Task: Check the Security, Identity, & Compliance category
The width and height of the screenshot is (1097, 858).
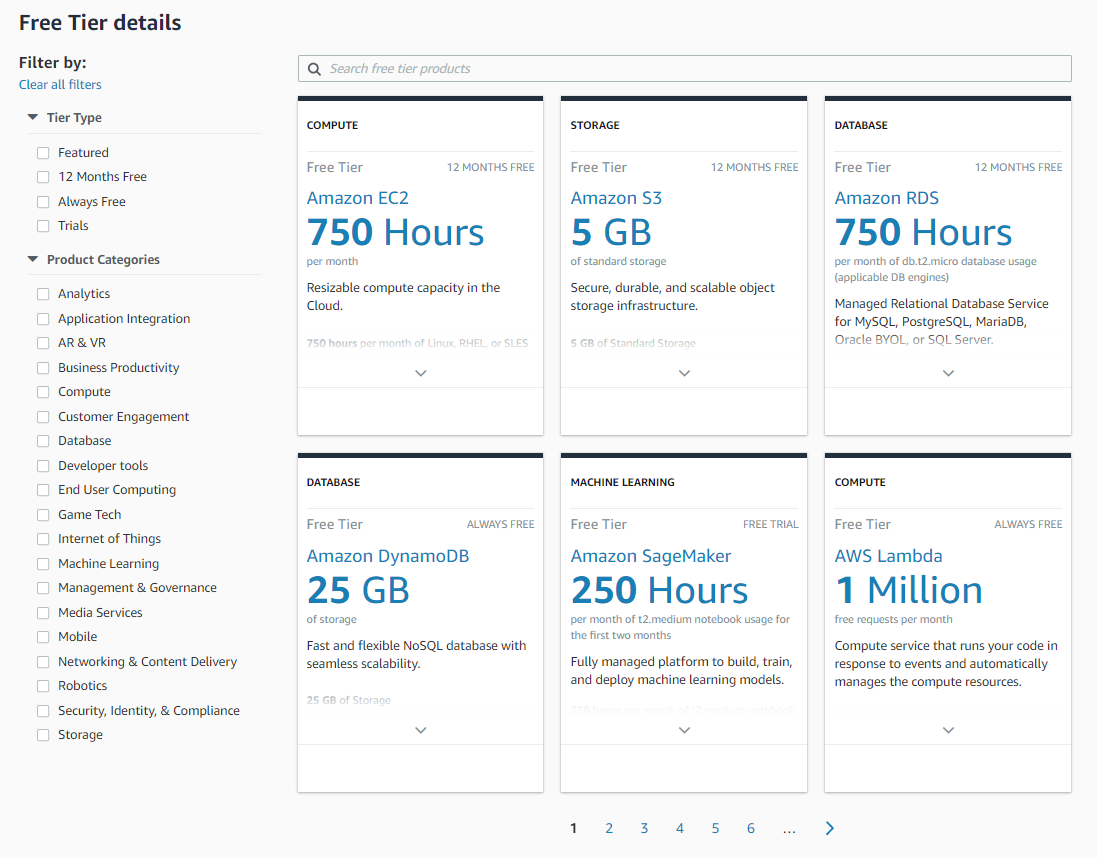Action: (x=43, y=710)
